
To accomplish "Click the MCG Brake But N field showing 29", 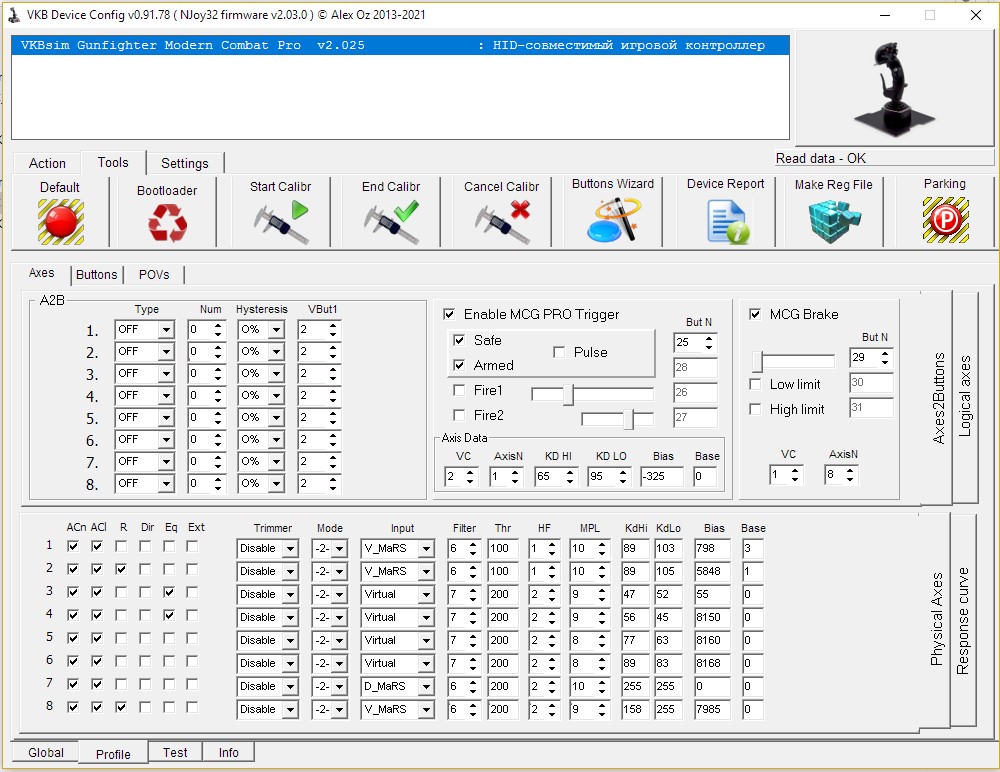I will point(864,358).
